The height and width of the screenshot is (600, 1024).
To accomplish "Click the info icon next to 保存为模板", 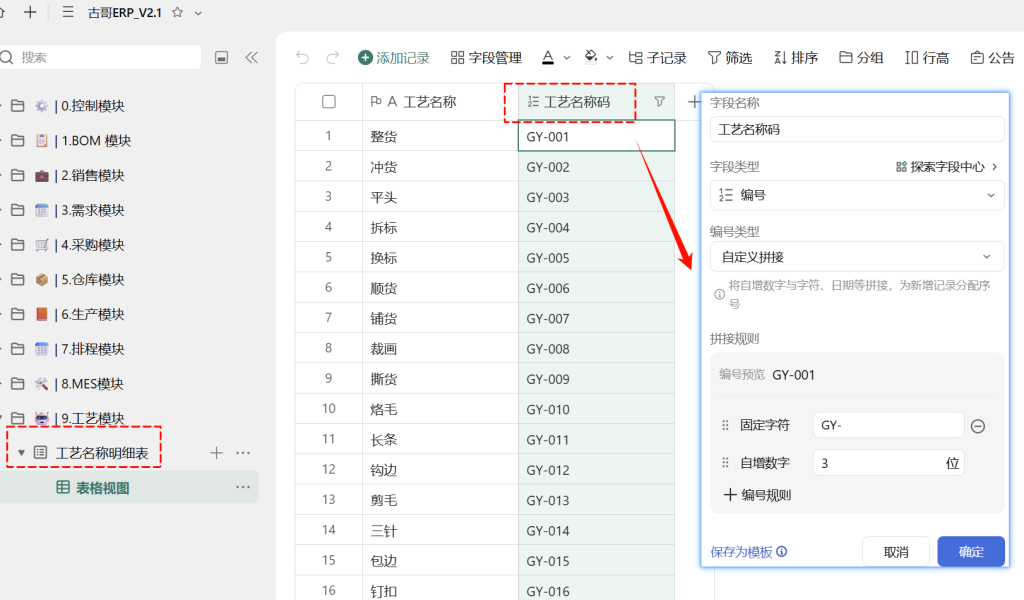I will coord(782,552).
